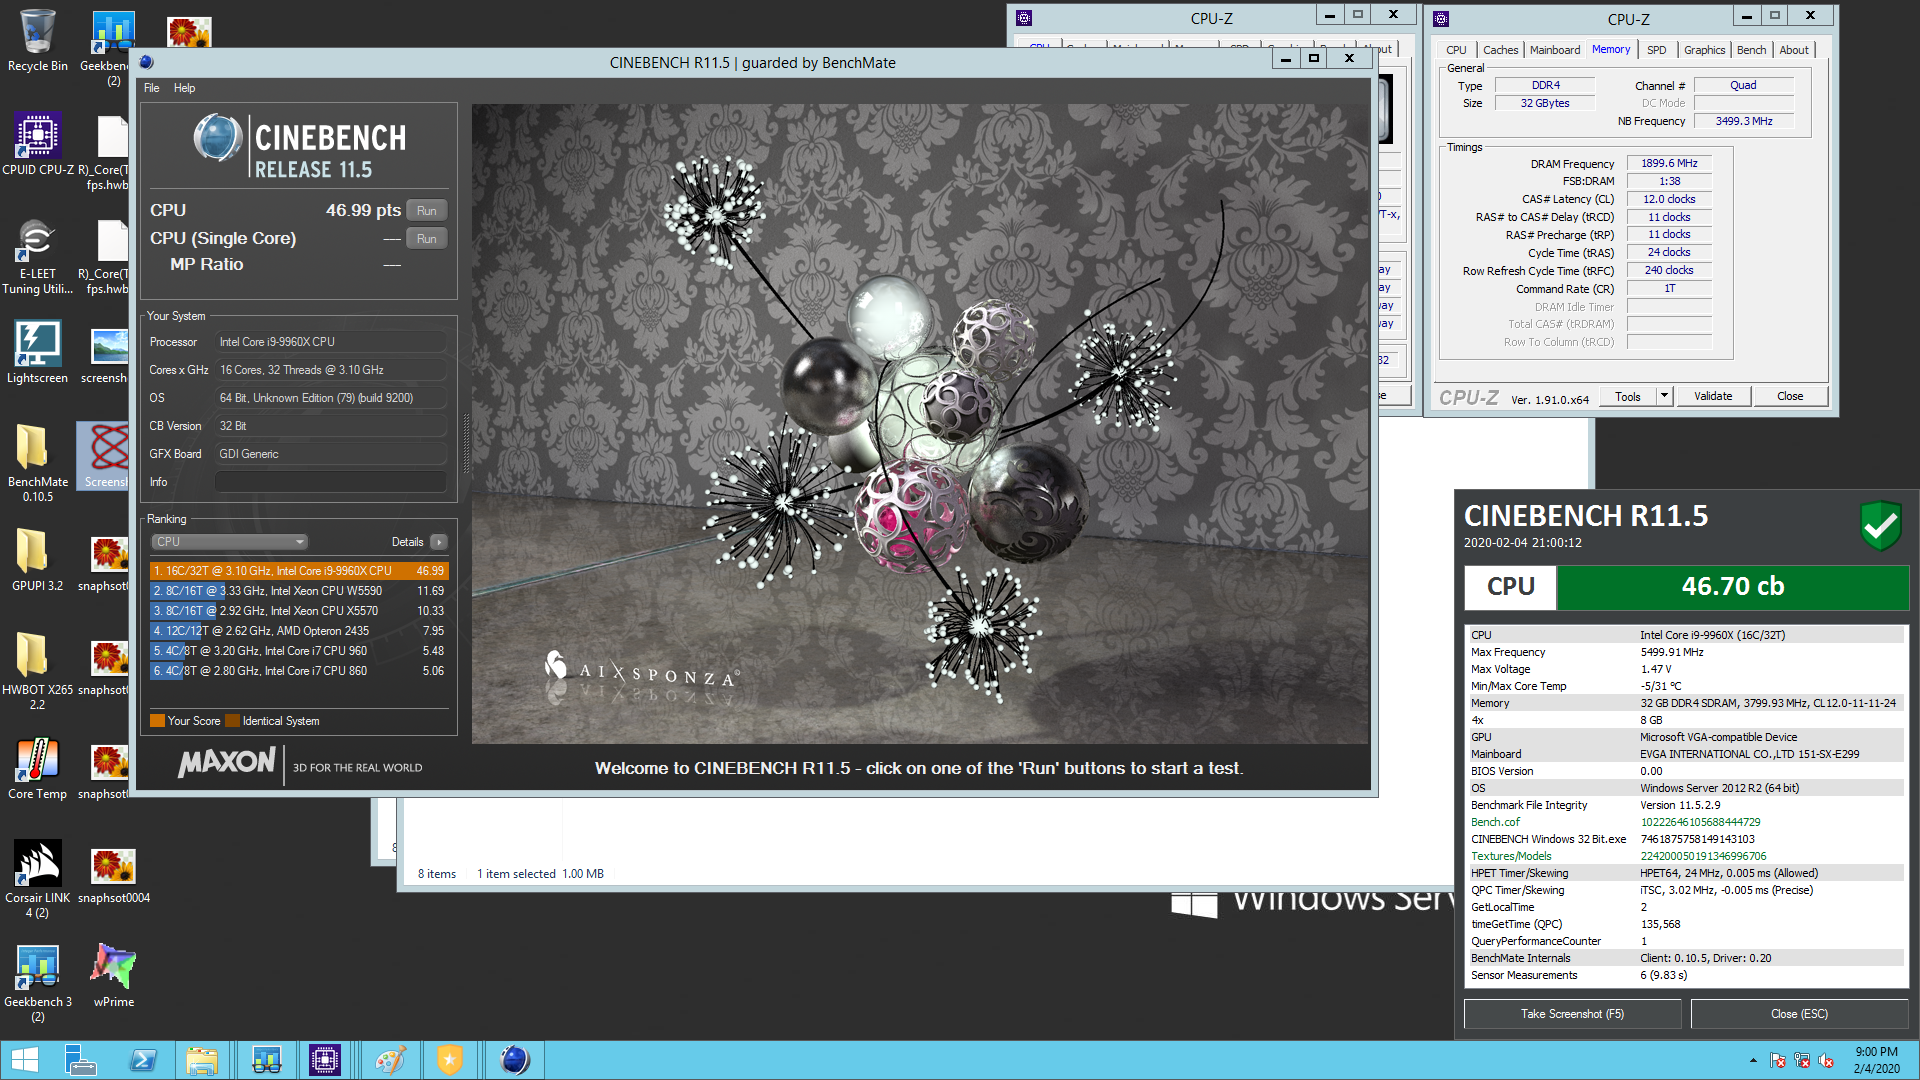Screen dimensions: 1920x1080
Task: Click '1 item selected 1.00 MB' in Explorer status
Action: 540,874
